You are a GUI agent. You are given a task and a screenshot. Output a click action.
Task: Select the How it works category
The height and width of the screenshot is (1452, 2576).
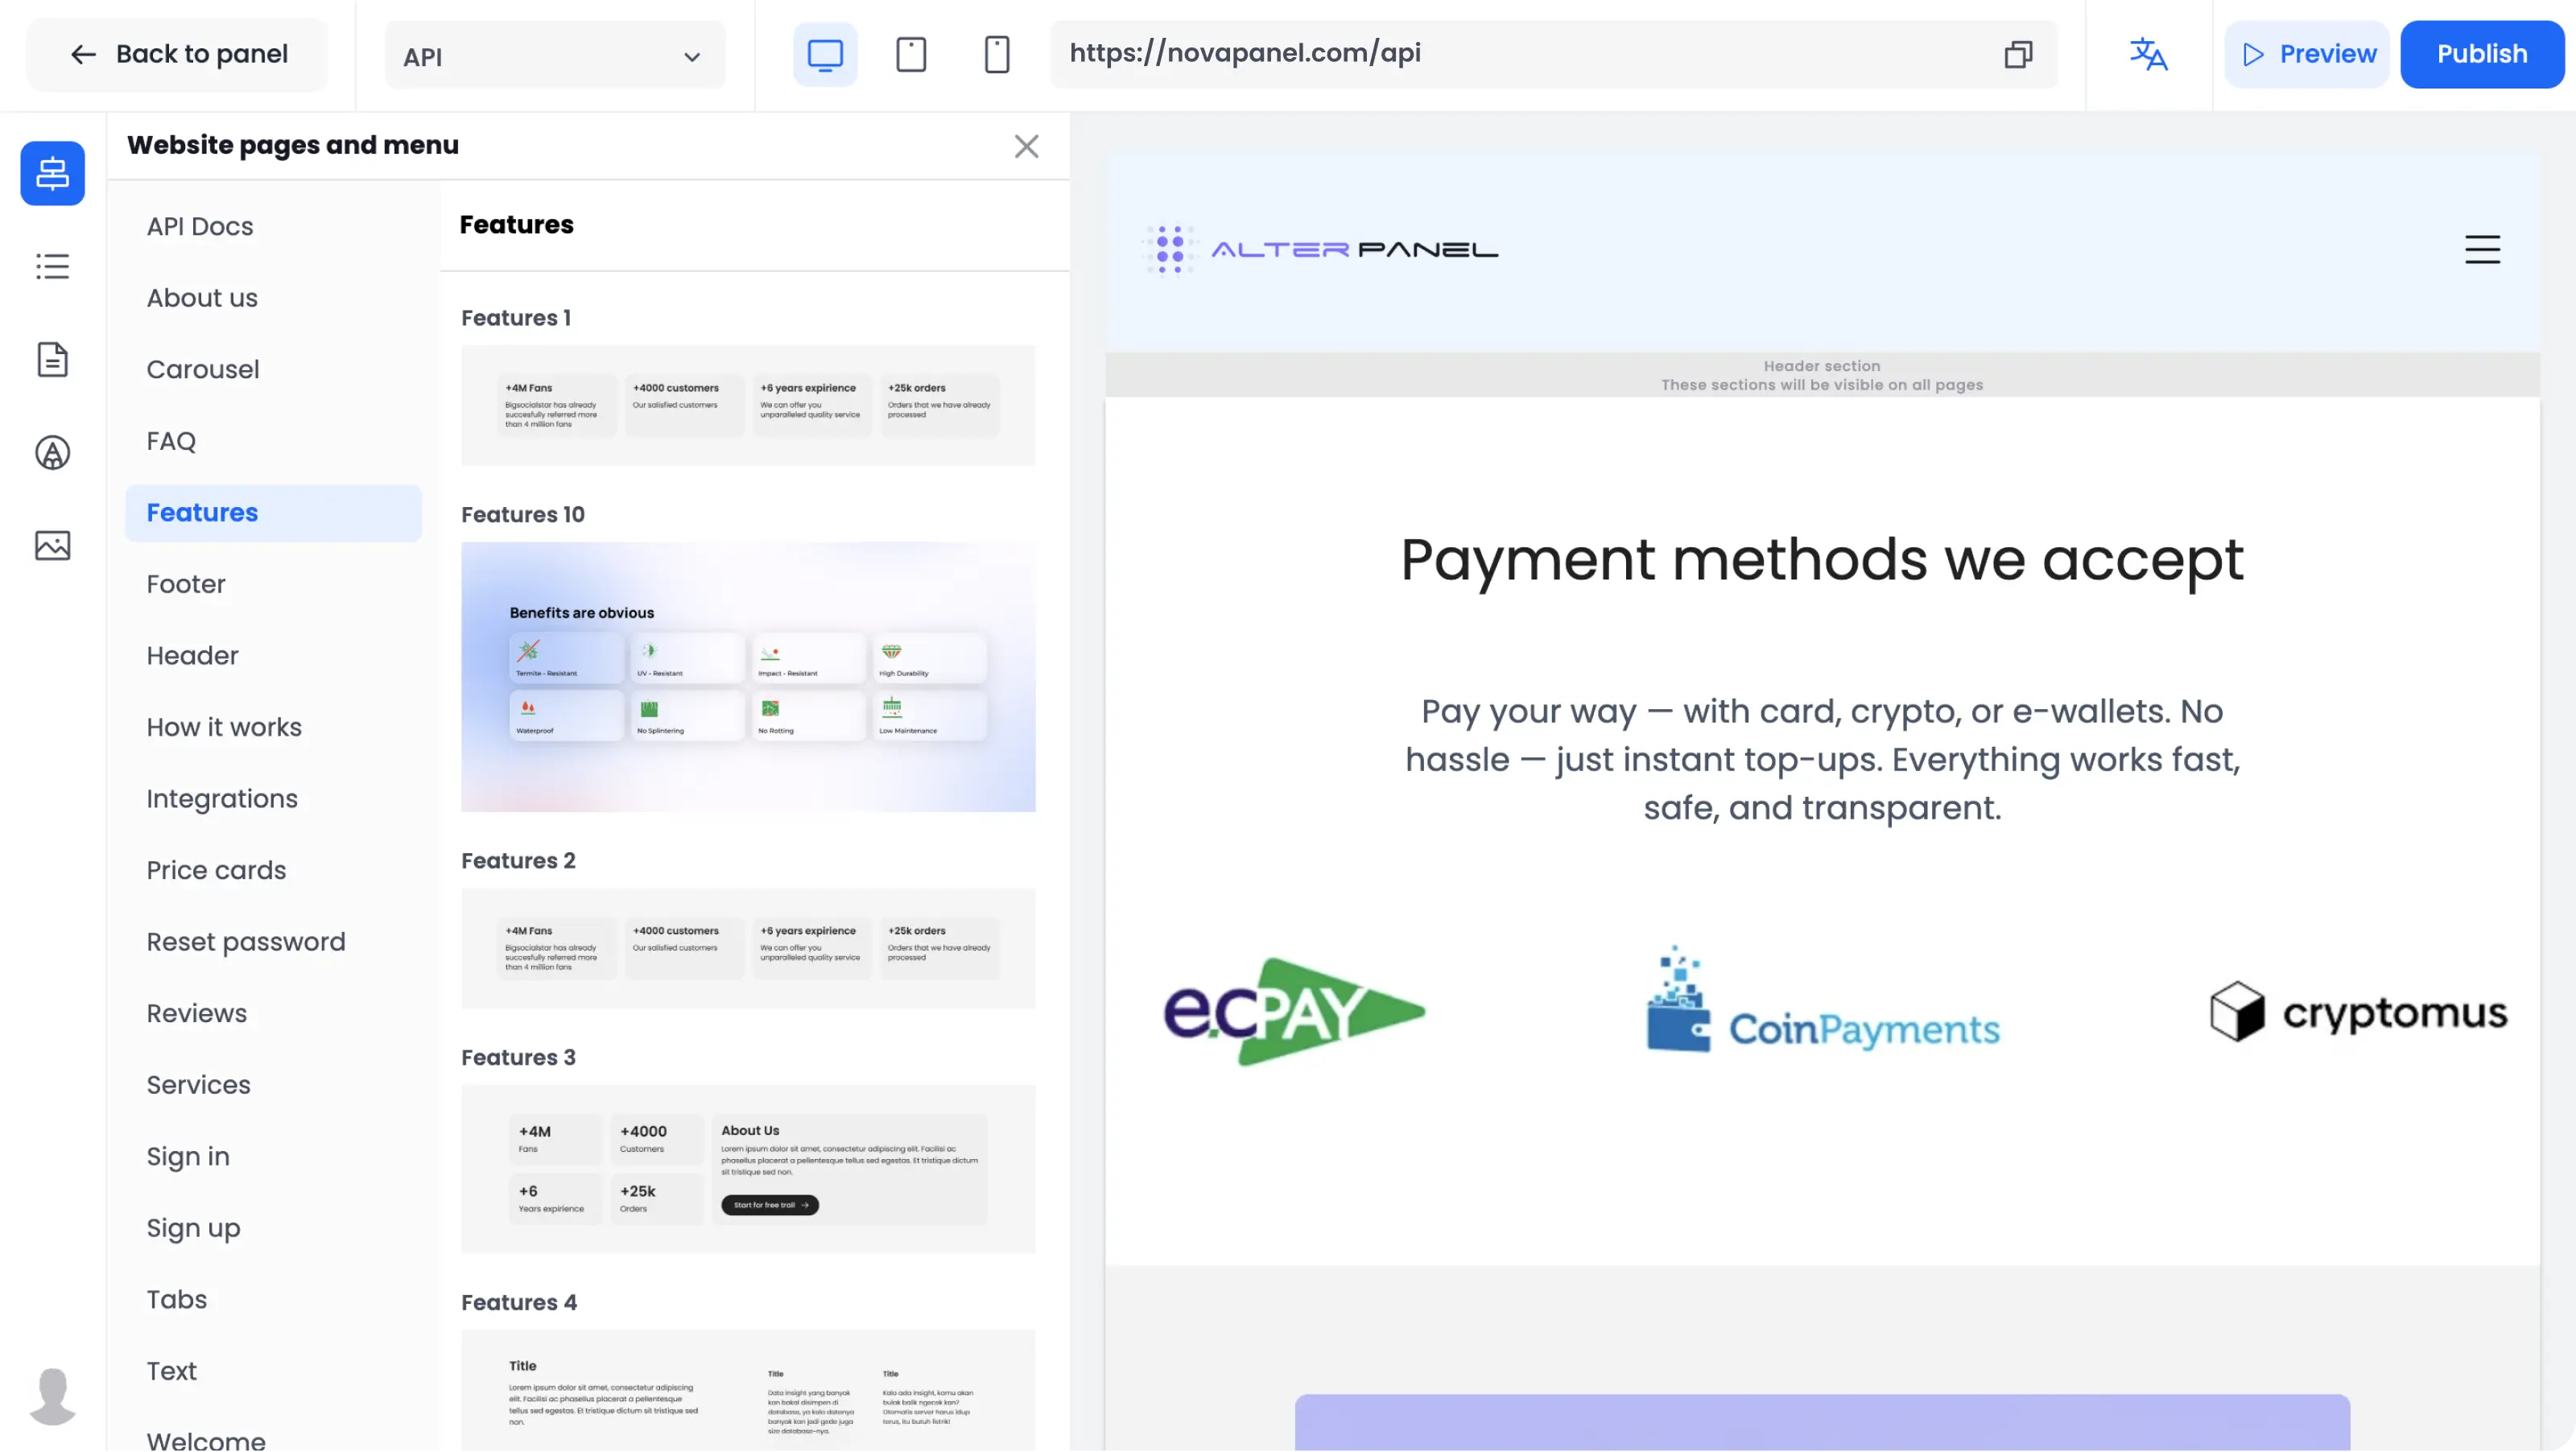273,727
